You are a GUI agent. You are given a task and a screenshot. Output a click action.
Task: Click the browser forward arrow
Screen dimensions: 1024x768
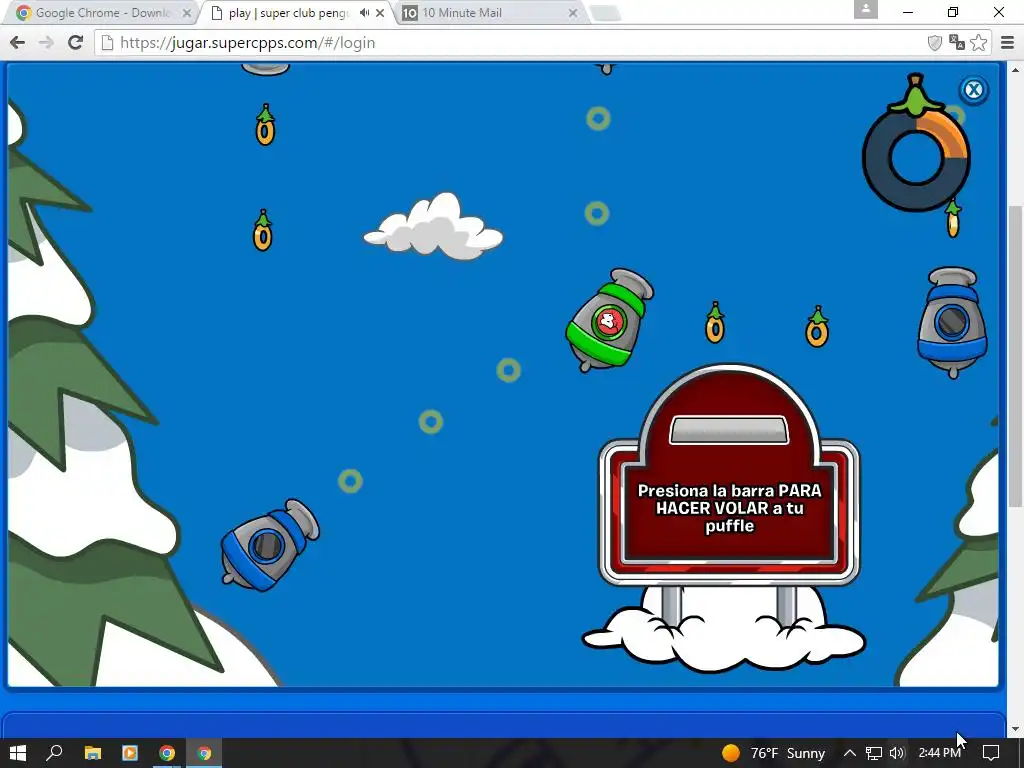pyautogui.click(x=46, y=42)
